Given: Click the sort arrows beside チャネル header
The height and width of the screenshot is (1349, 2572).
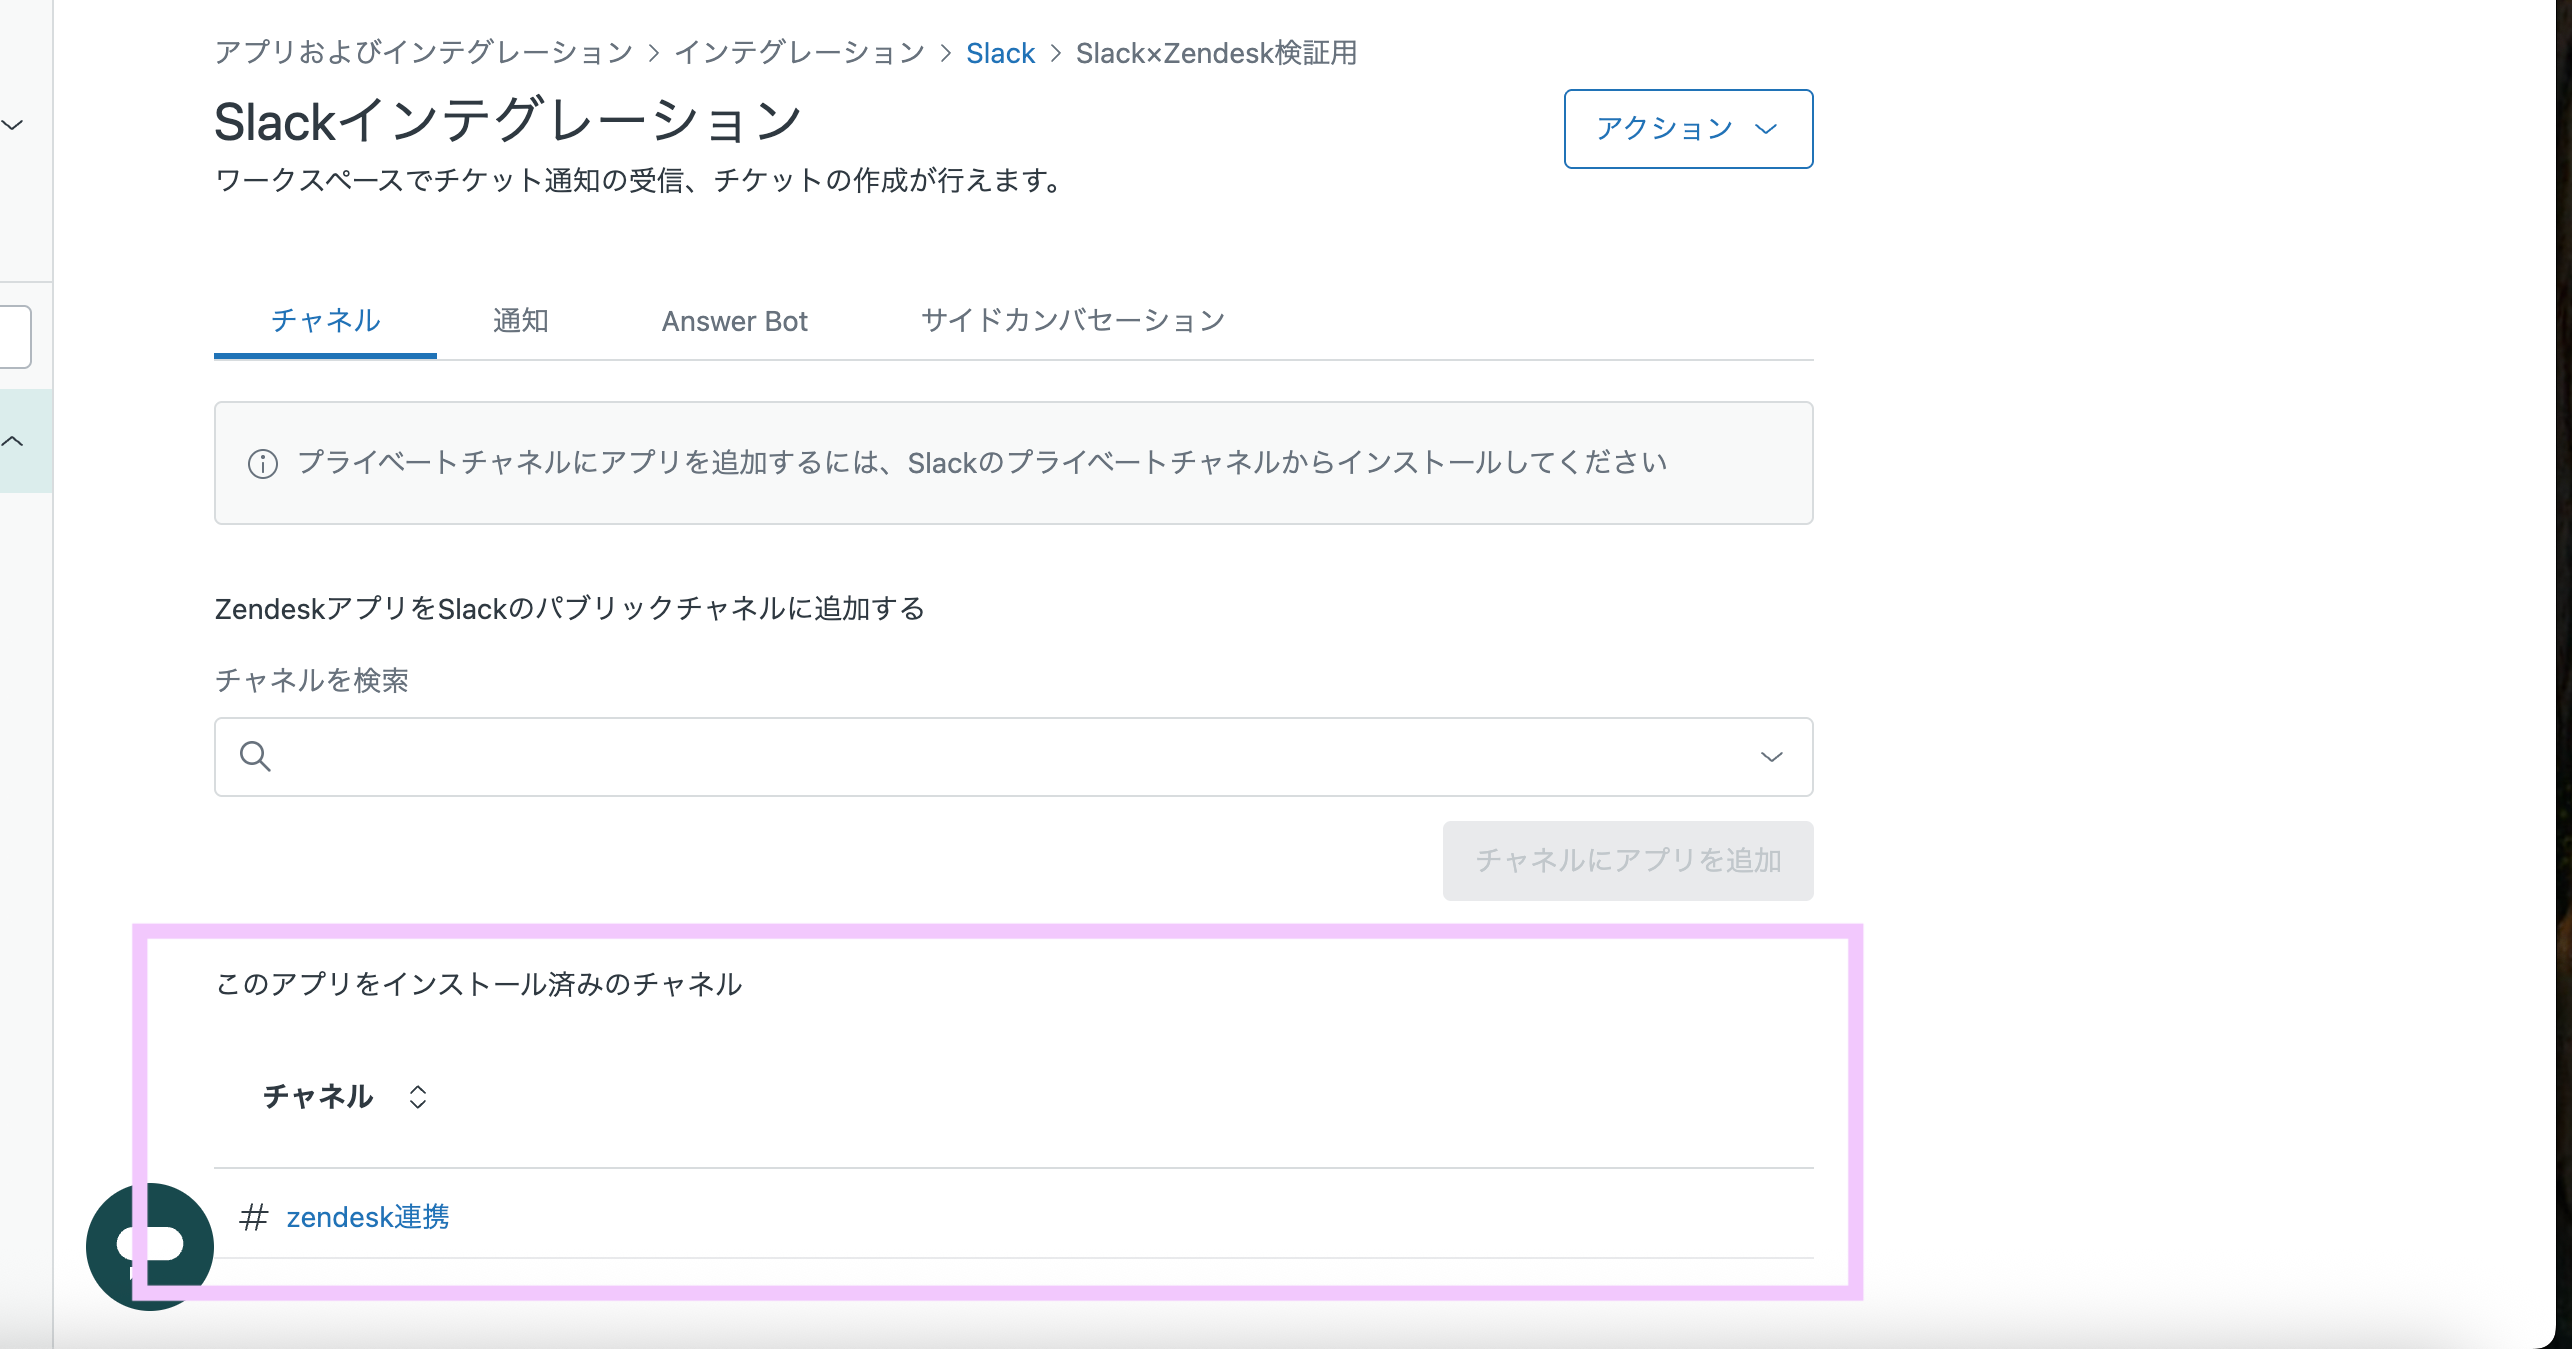Looking at the screenshot, I should click(x=418, y=1097).
